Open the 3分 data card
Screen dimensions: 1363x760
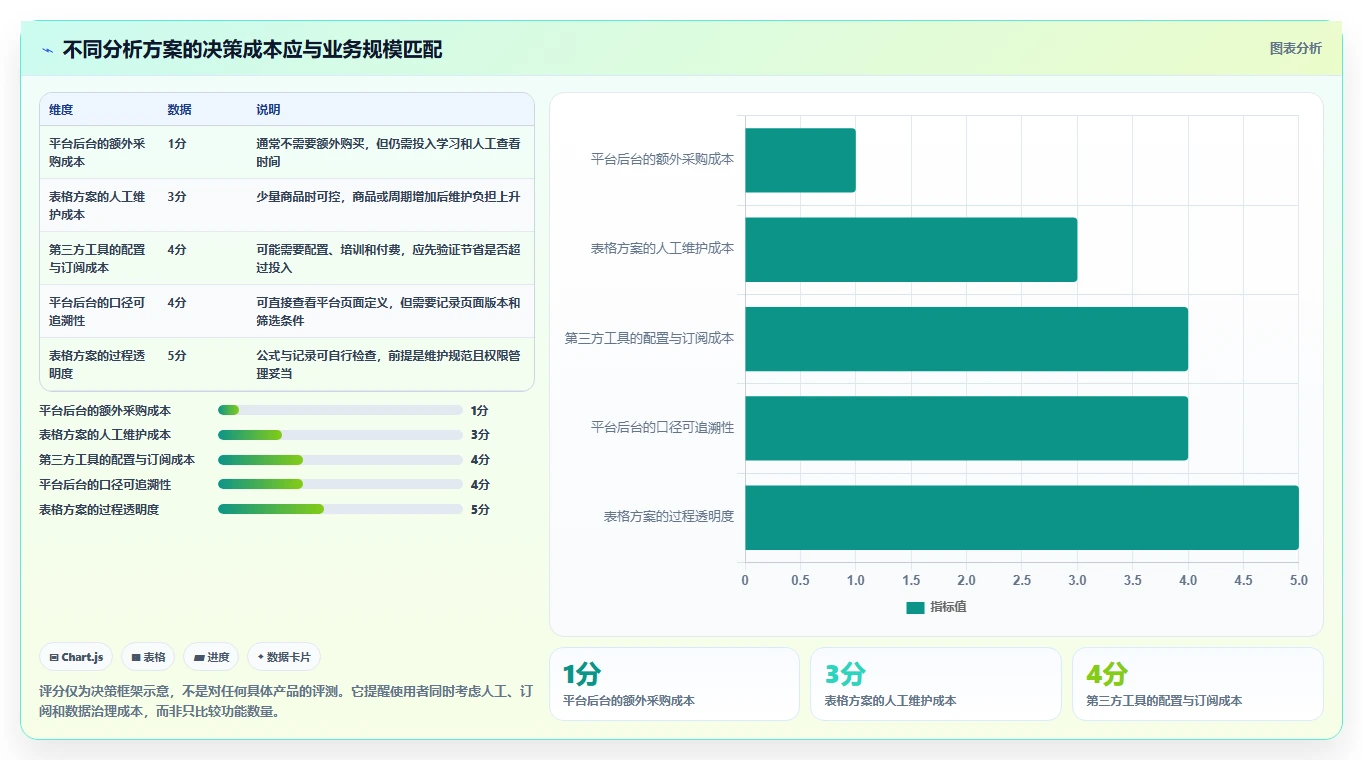[x=936, y=684]
